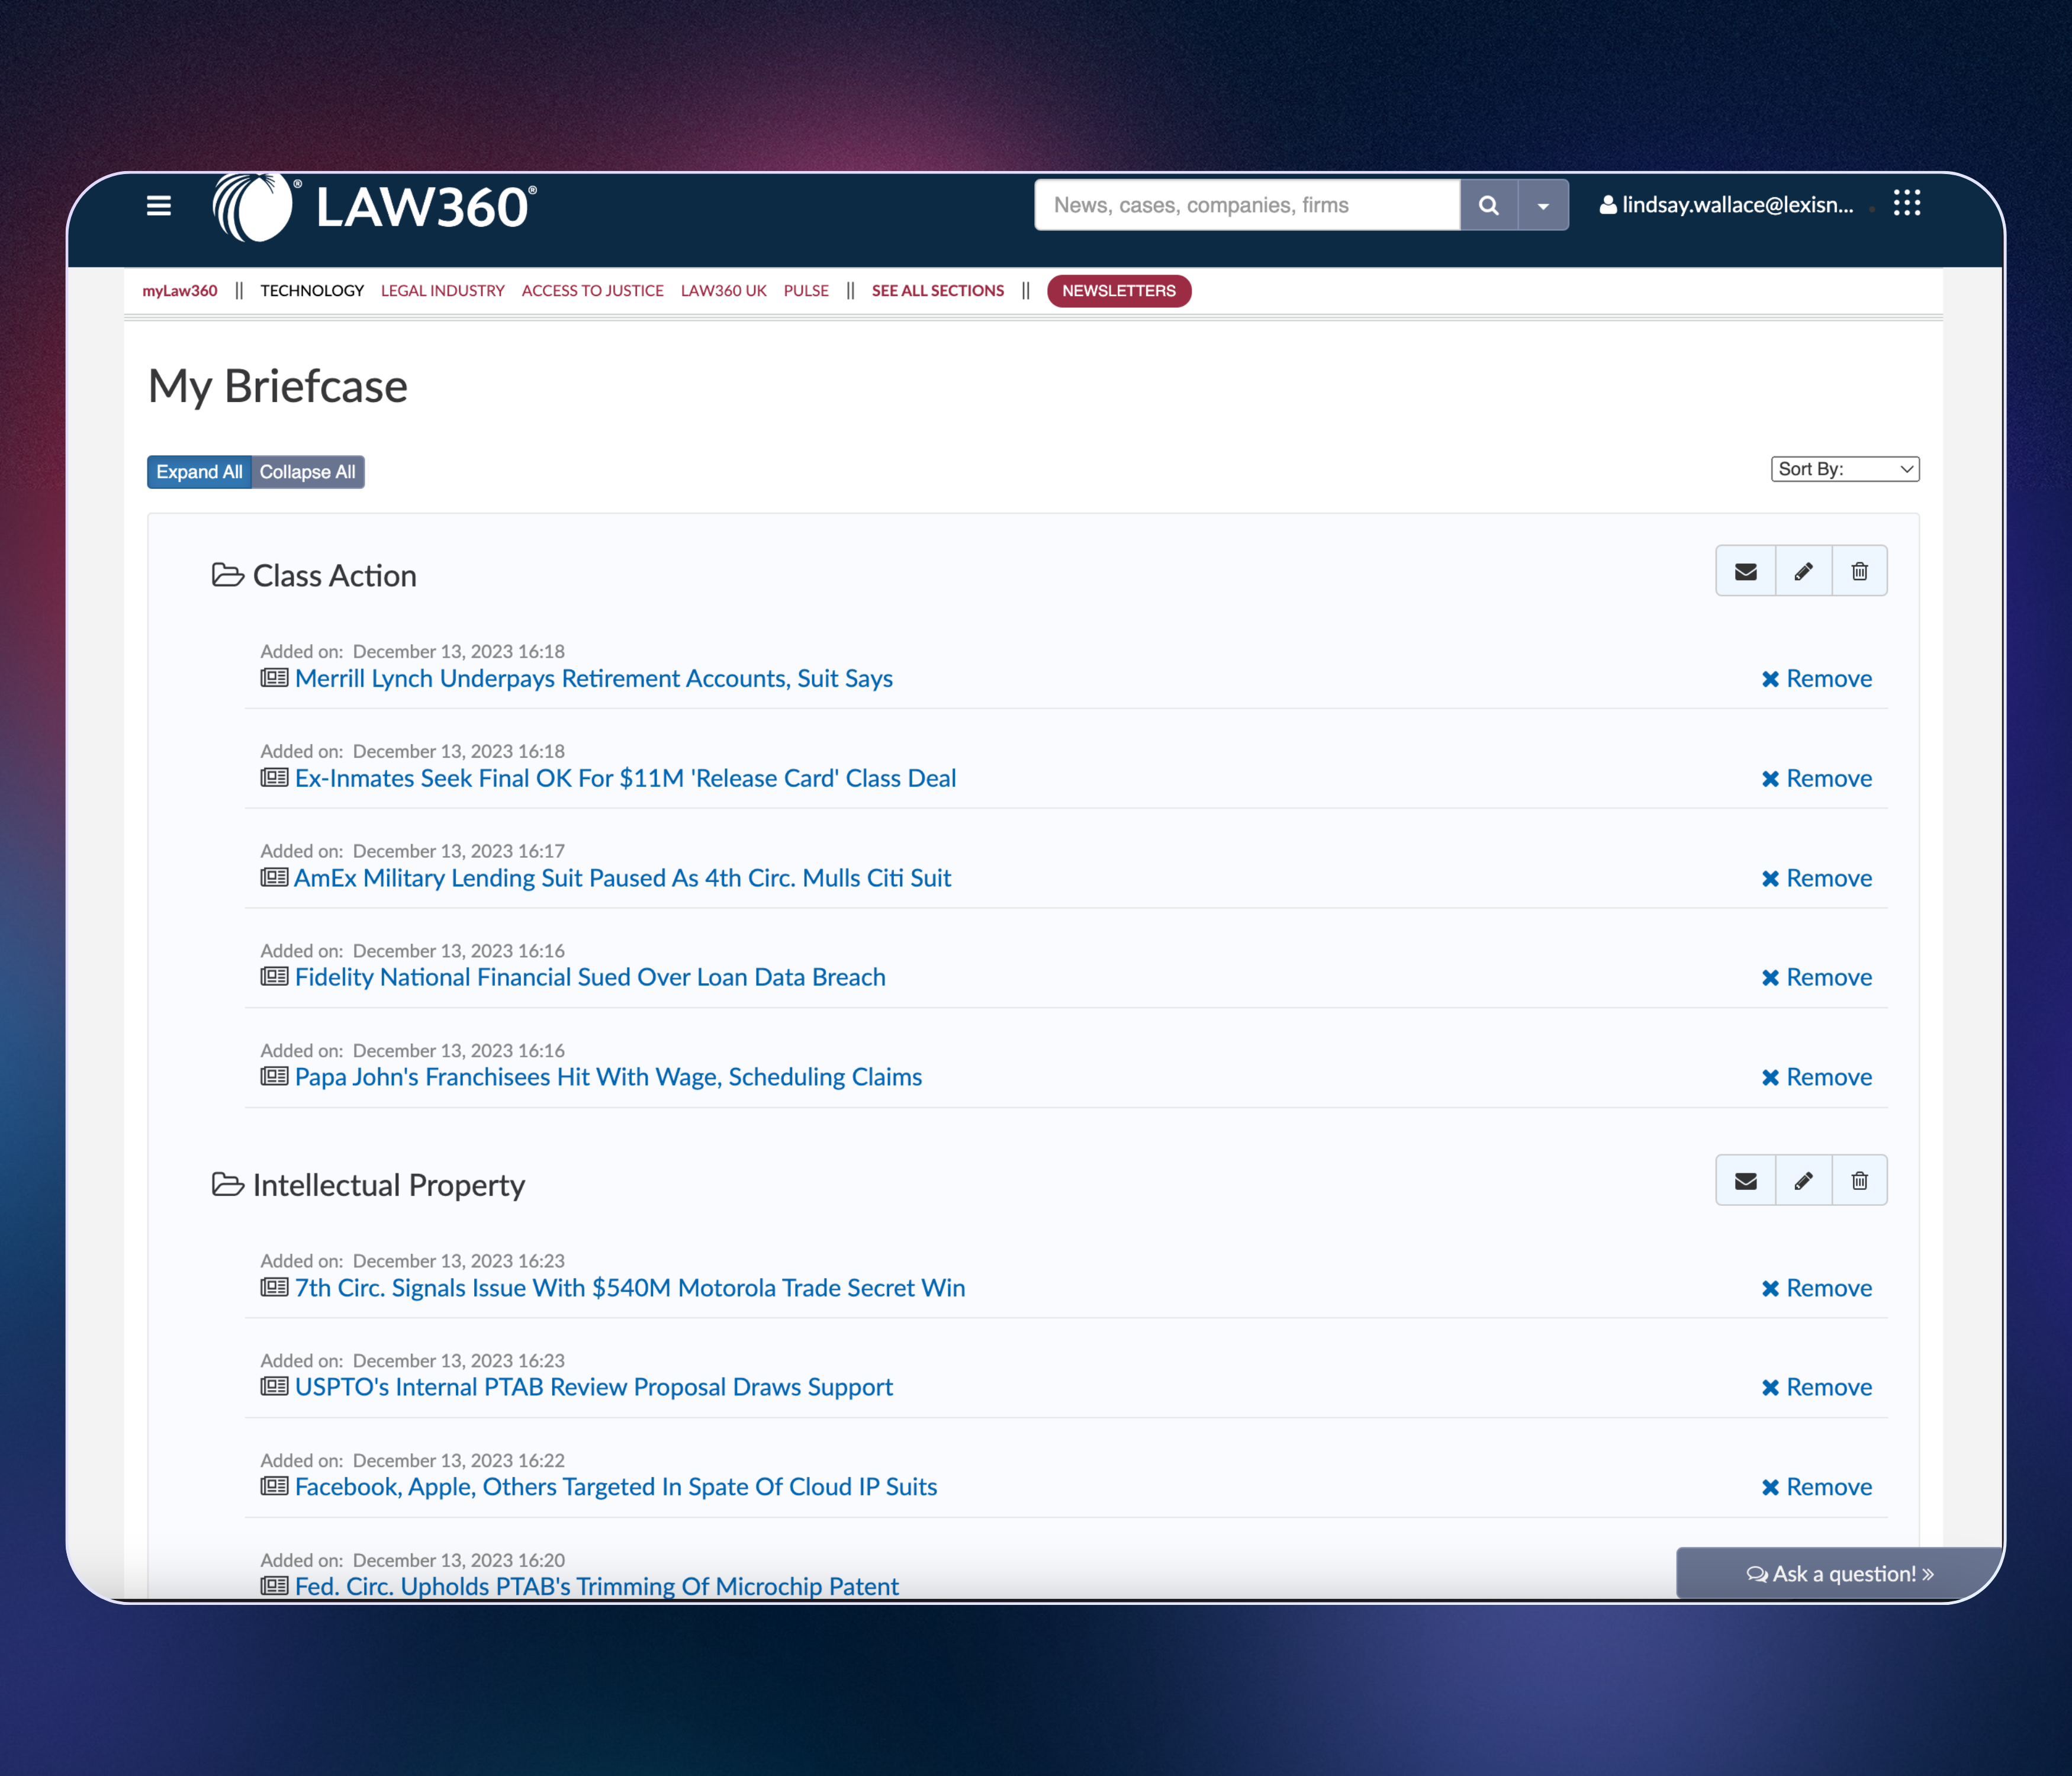Open the AmEx Military Lending Suit article
This screenshot has height=1776, width=2072.
[622, 878]
